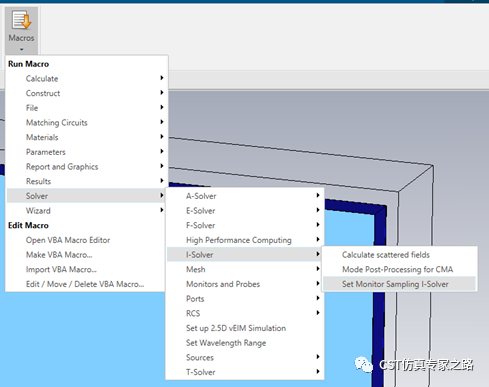
Task: Expand arrow beside Calculate
Action: click(x=162, y=78)
